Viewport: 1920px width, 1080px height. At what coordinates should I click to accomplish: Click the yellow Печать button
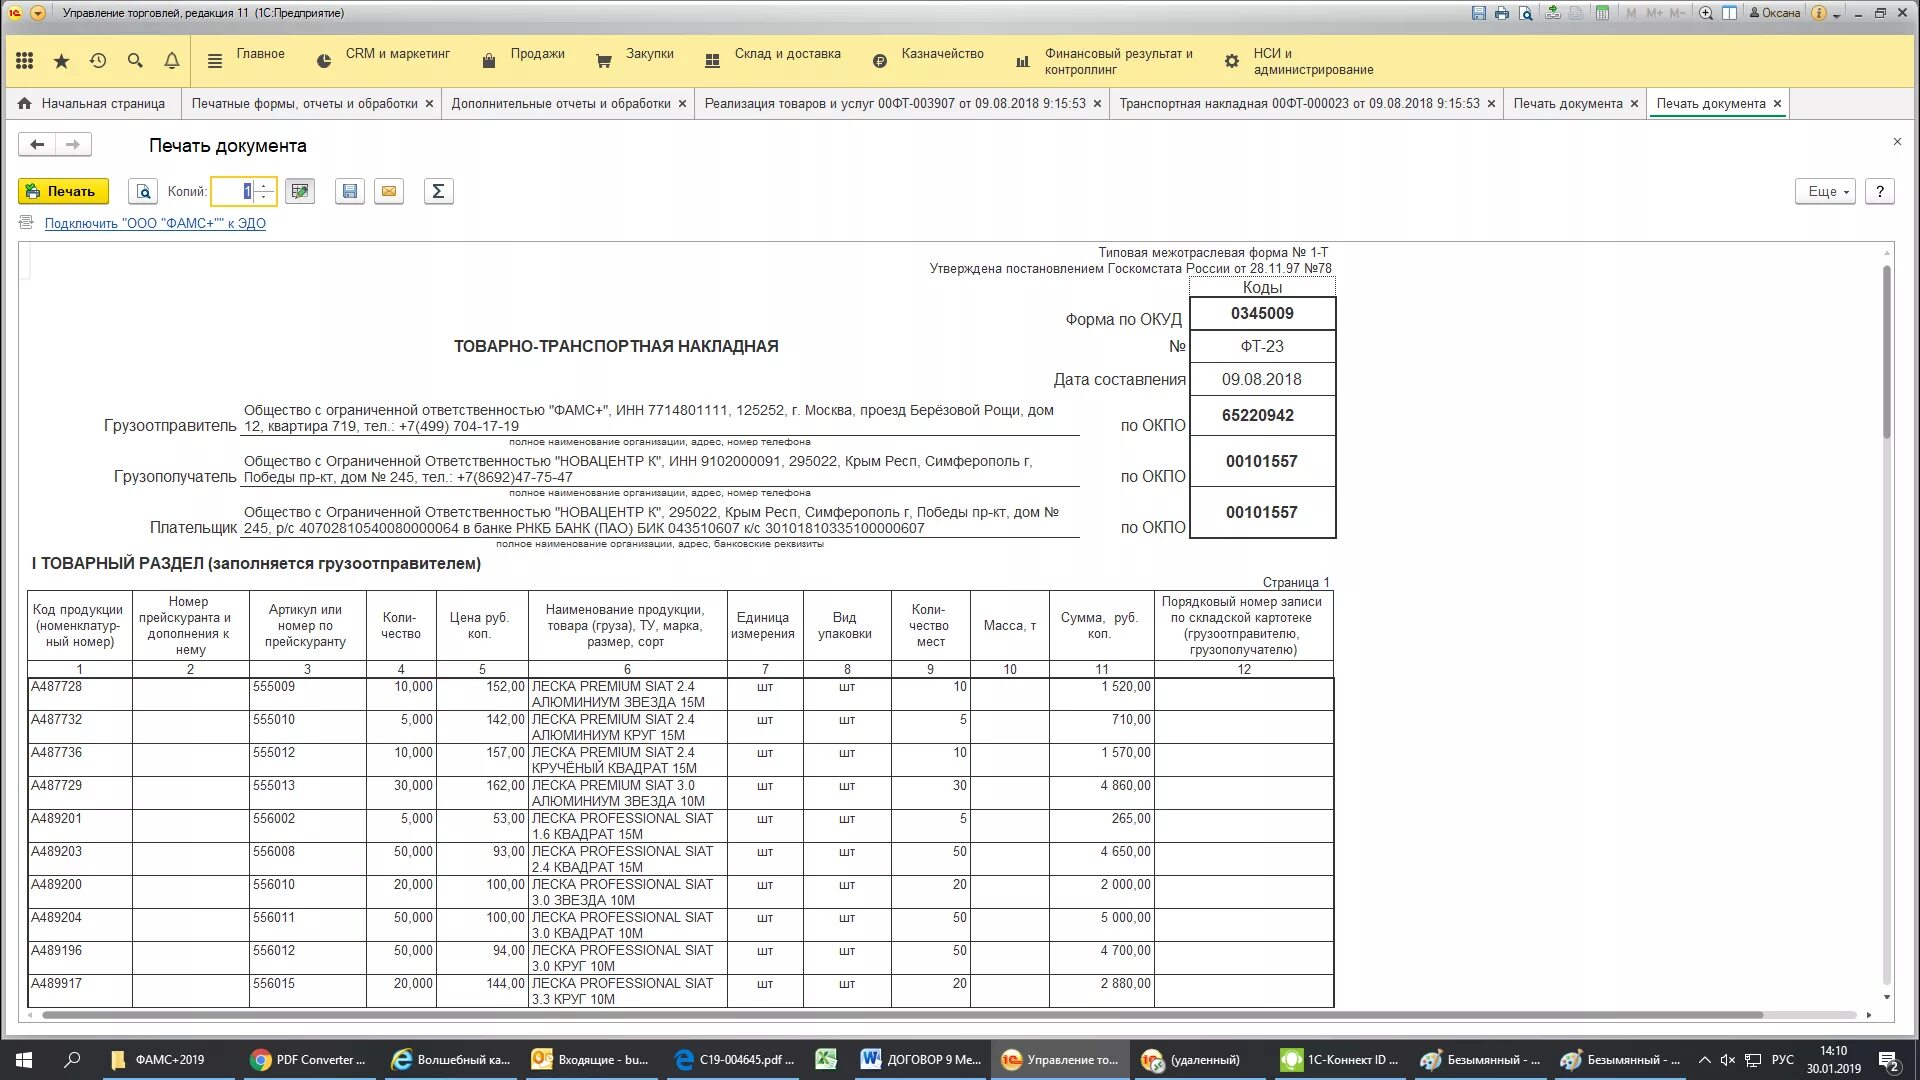[63, 191]
